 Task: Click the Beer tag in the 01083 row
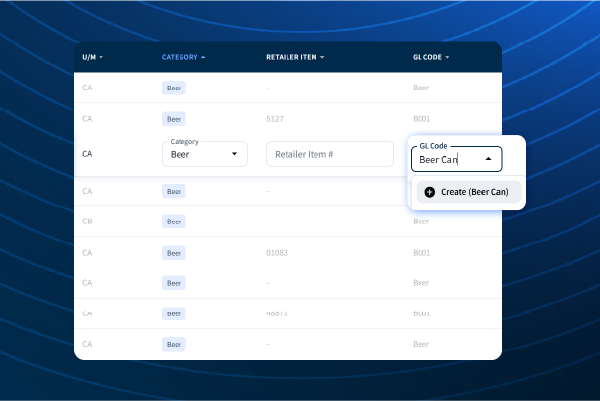[x=174, y=252]
